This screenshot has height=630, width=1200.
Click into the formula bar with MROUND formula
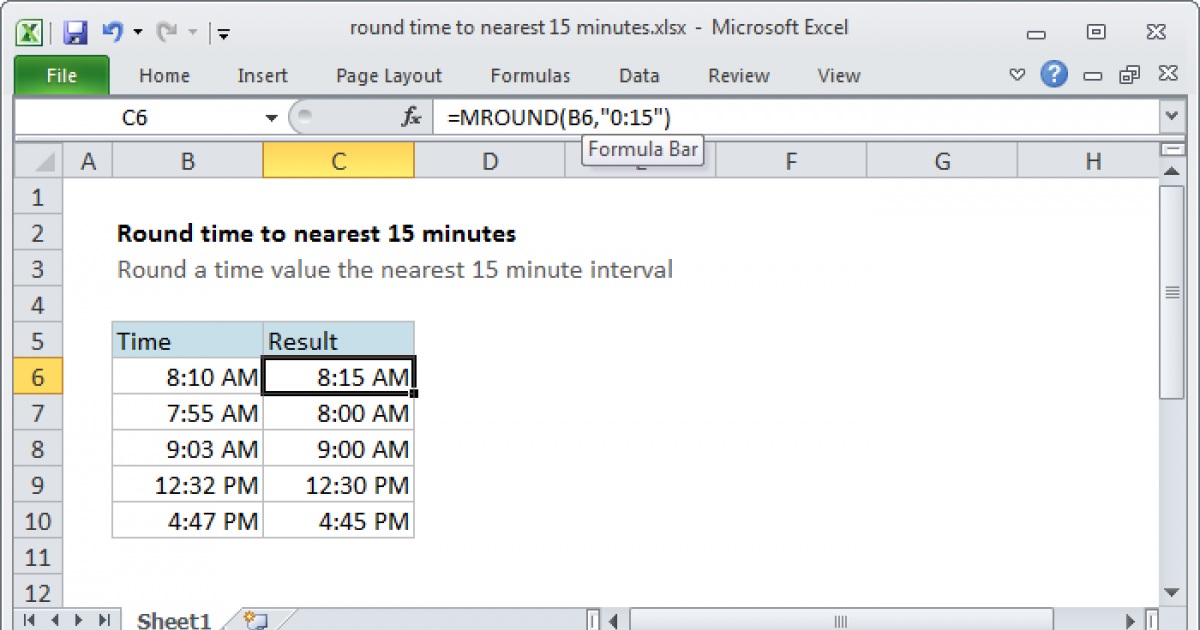tap(796, 118)
